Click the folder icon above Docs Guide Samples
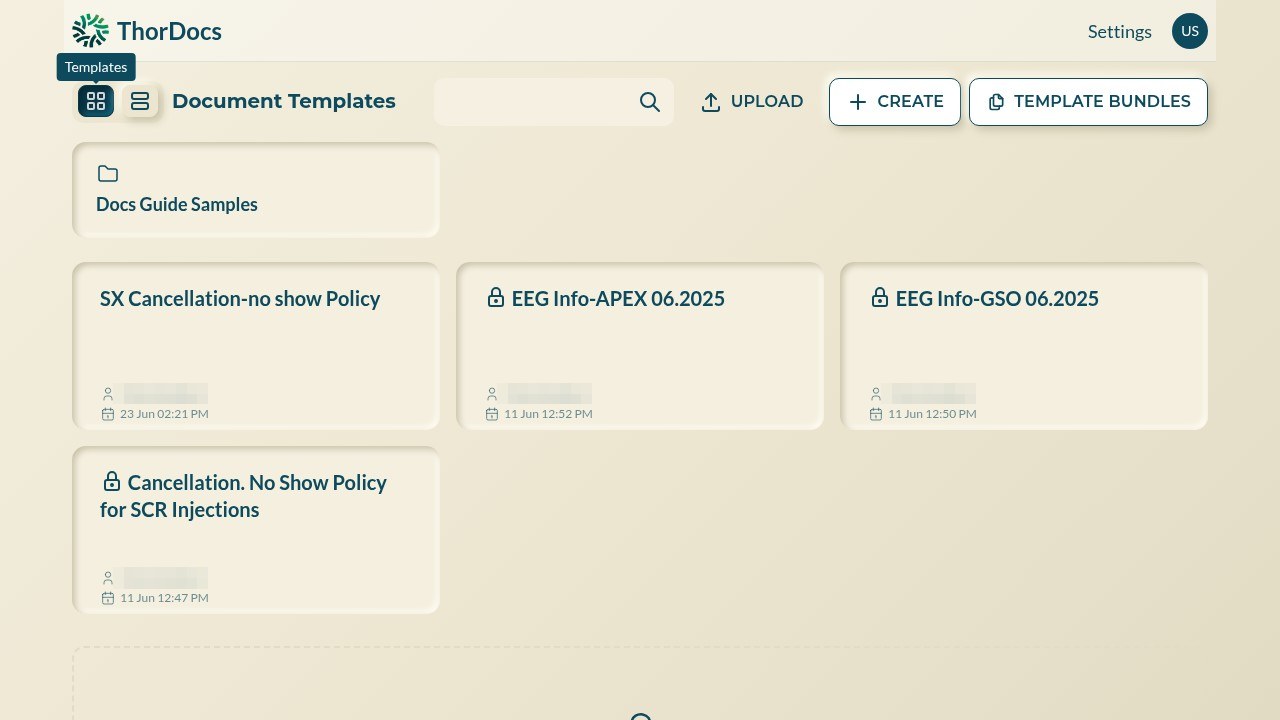Screen dimensions: 1280x720 pos(108,174)
